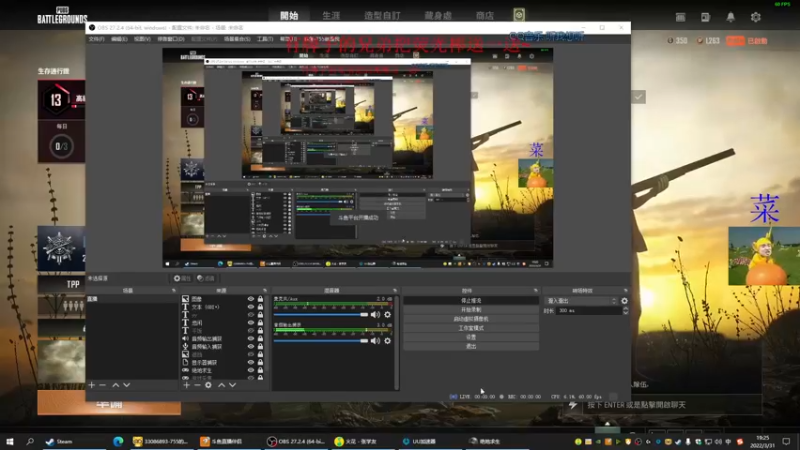Move scene up in Scenes panel

[x=116, y=385]
